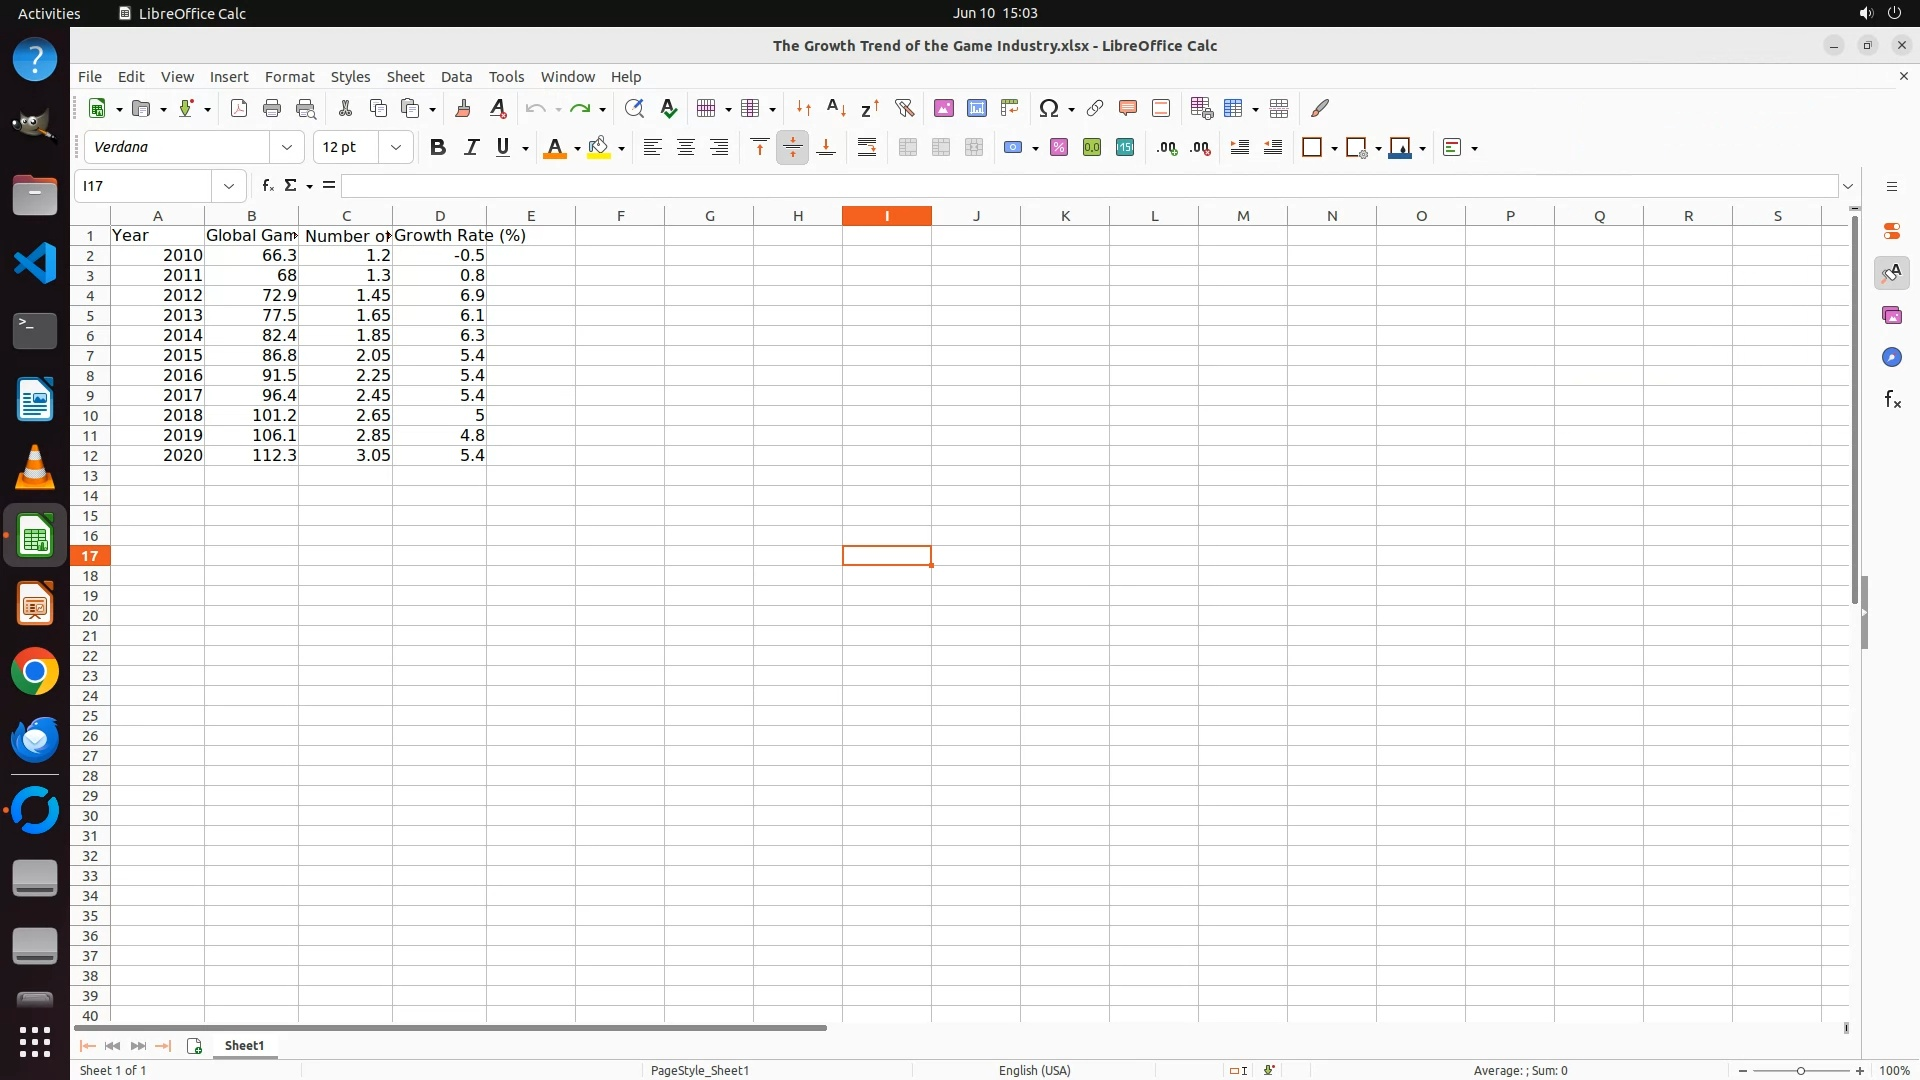
Task: Click the Print icon in toolbar
Action: pyautogui.click(x=272, y=108)
